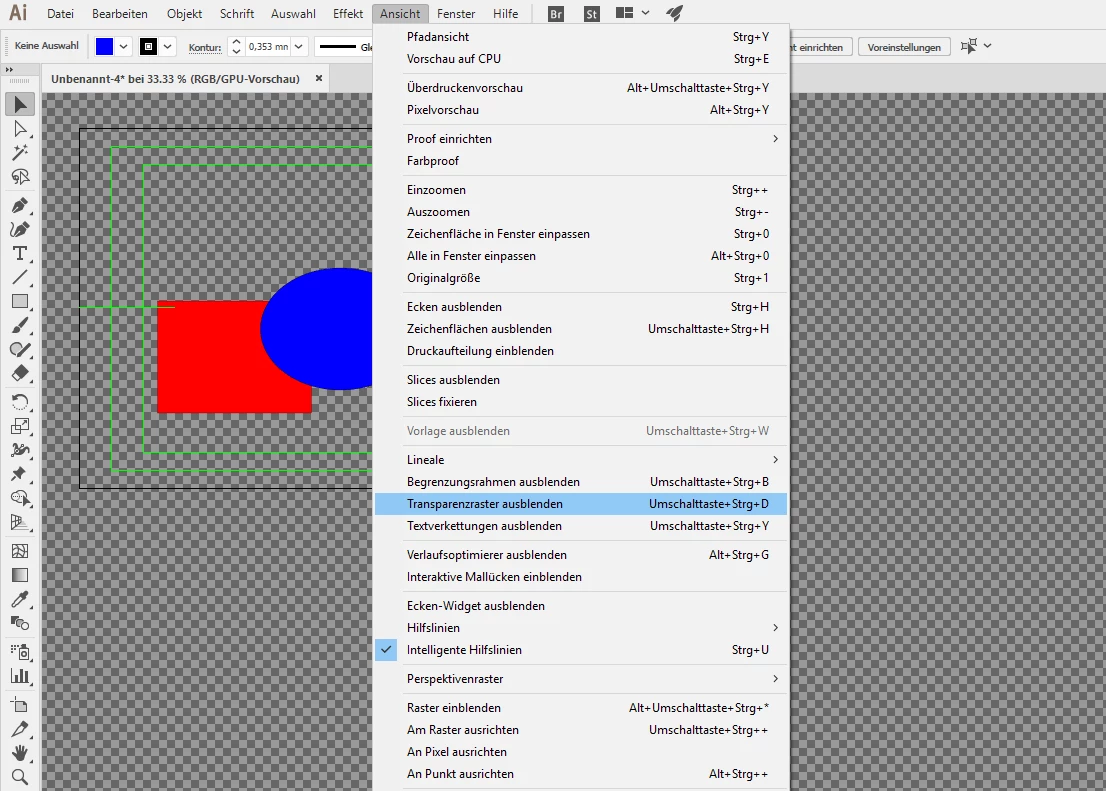1106x791 pixels.
Task: Toggle Intelligente Hilfslinien checkmark entry
Action: pyautogui.click(x=581, y=650)
